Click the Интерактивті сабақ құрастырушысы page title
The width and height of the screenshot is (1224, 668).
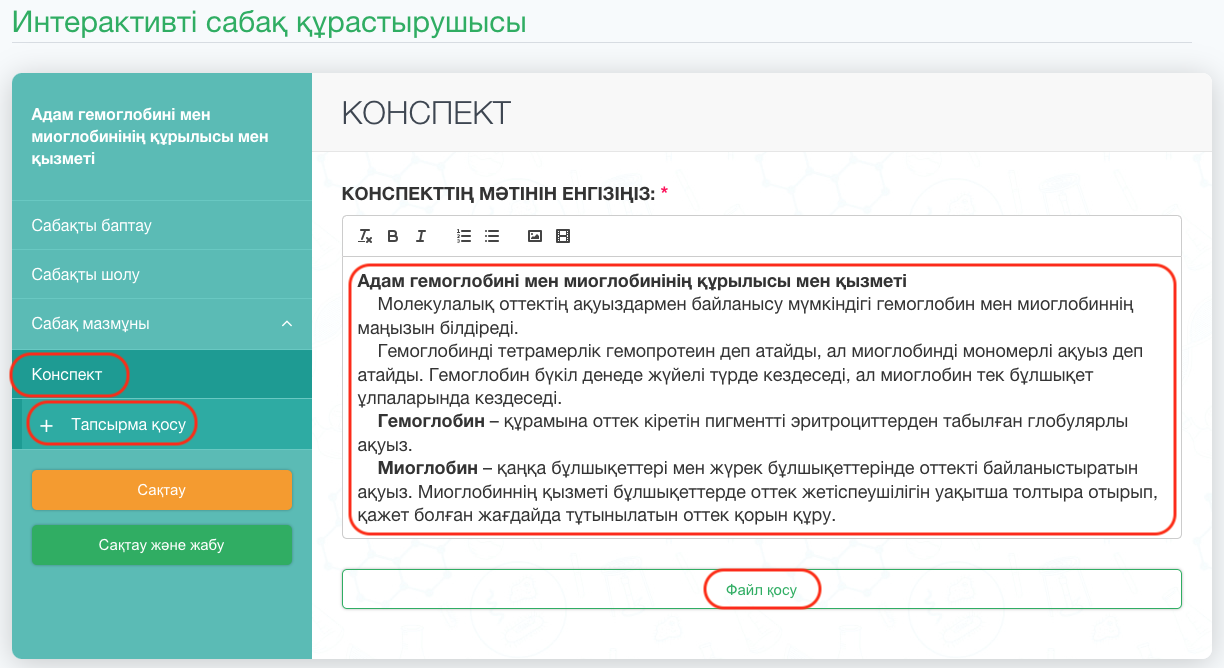(x=269, y=21)
